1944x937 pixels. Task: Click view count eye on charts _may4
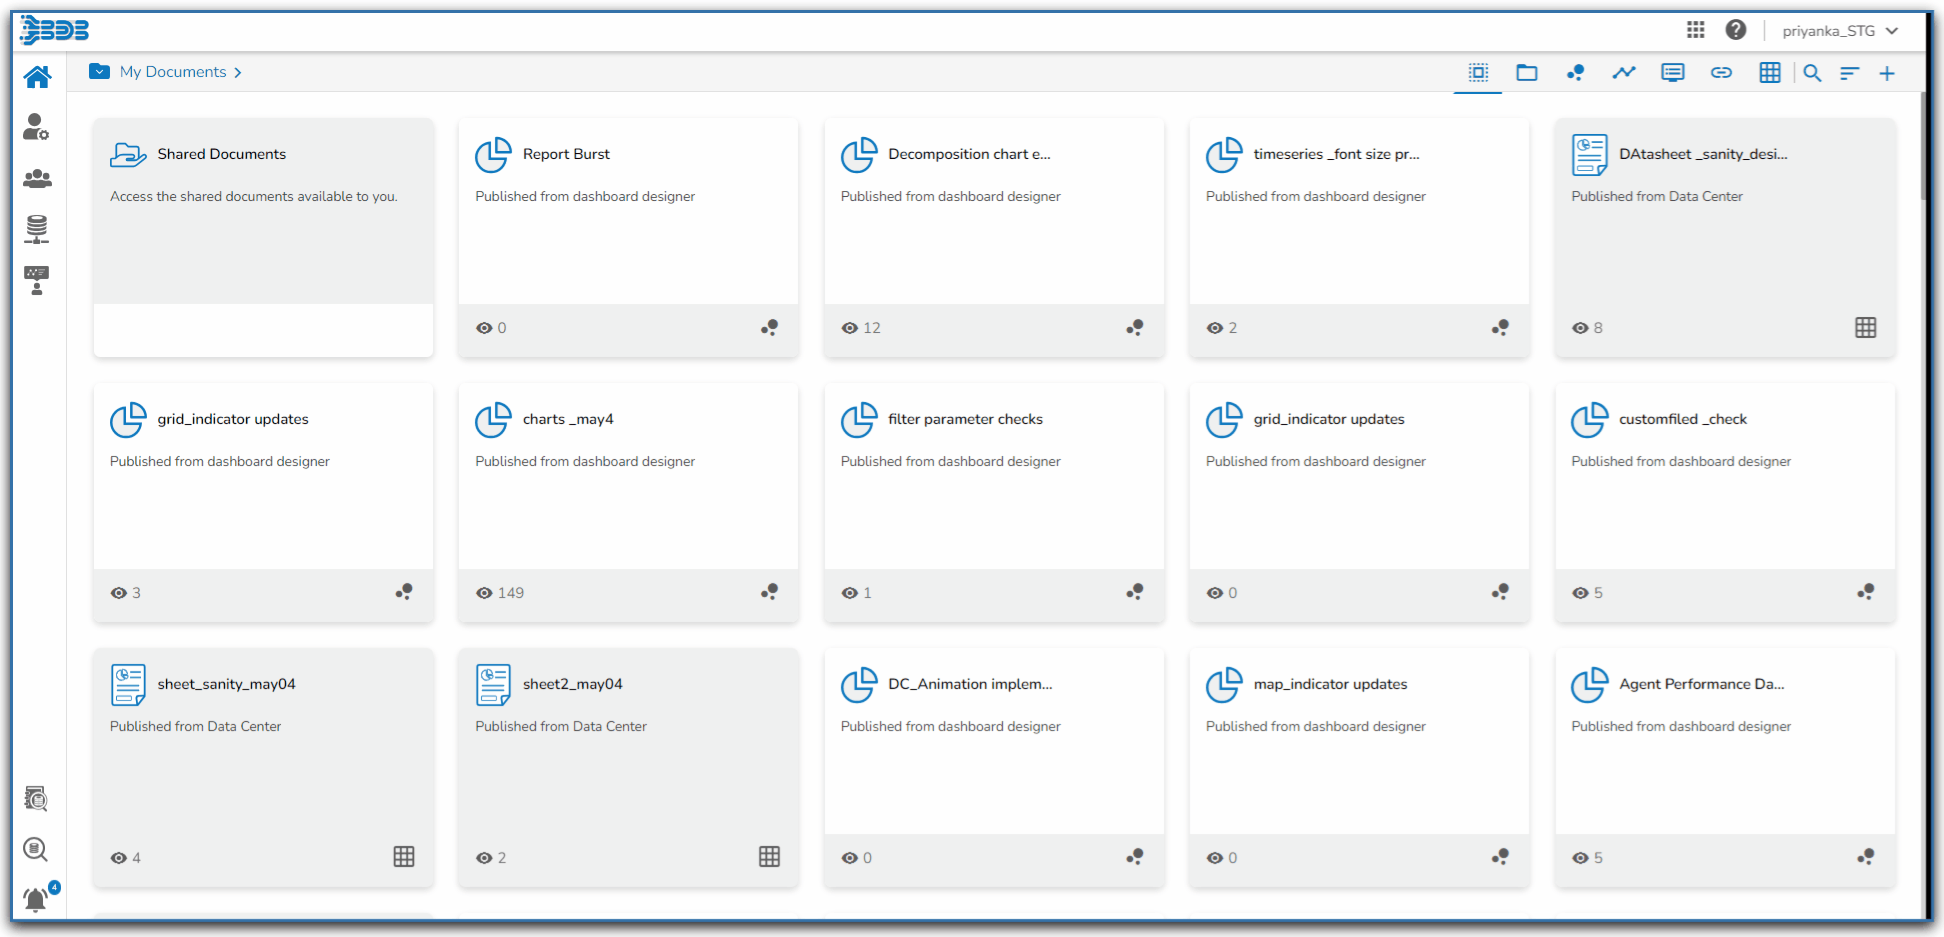(x=484, y=593)
